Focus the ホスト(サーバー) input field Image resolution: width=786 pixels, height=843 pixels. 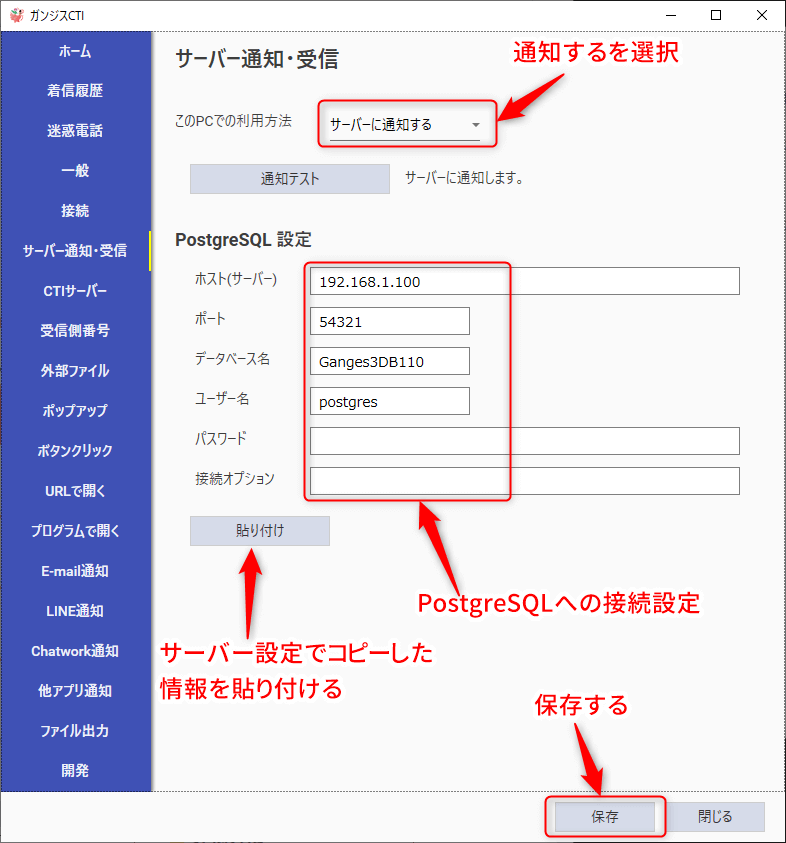524,281
